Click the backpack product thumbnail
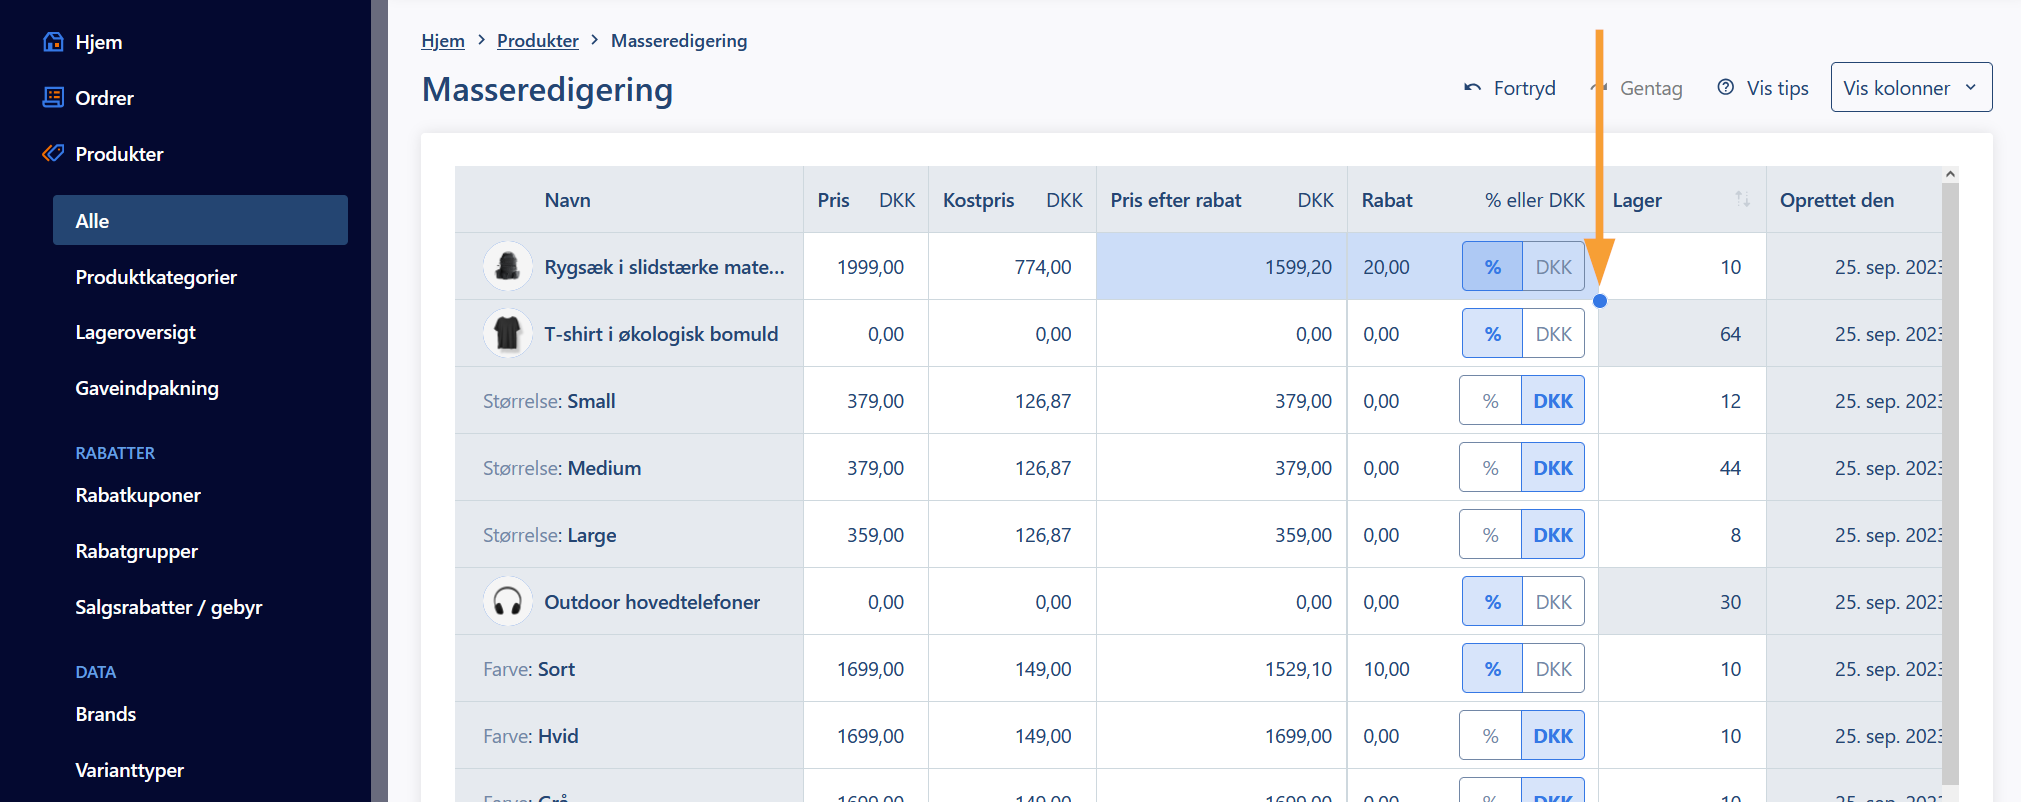This screenshot has height=802, width=2021. pos(508,266)
